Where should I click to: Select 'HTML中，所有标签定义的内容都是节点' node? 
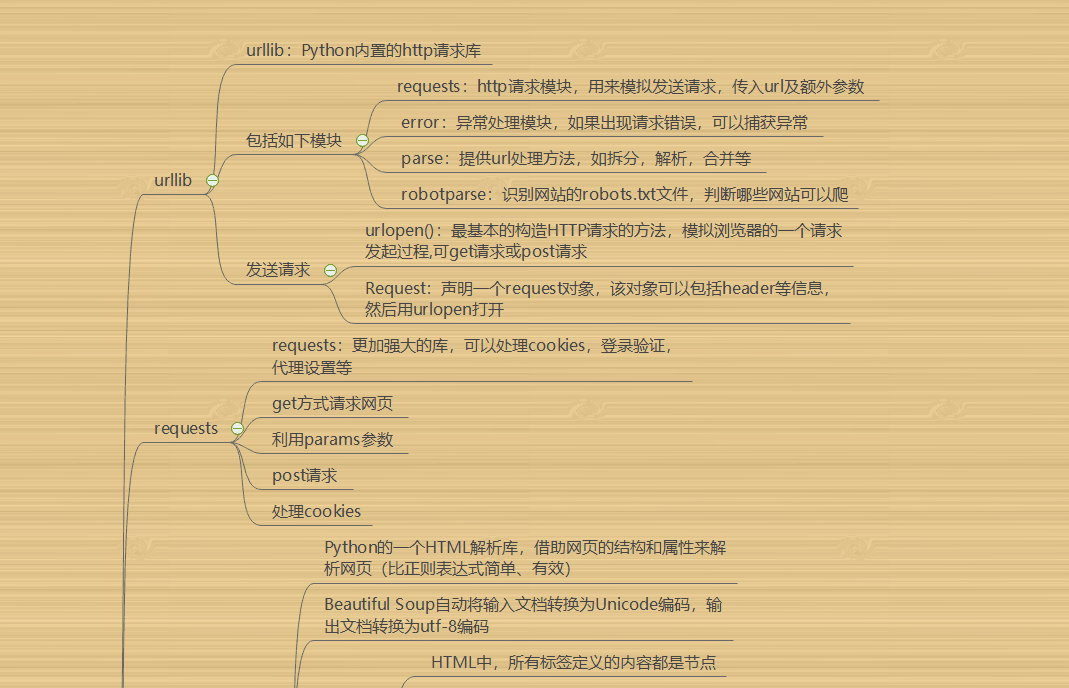coord(573,662)
